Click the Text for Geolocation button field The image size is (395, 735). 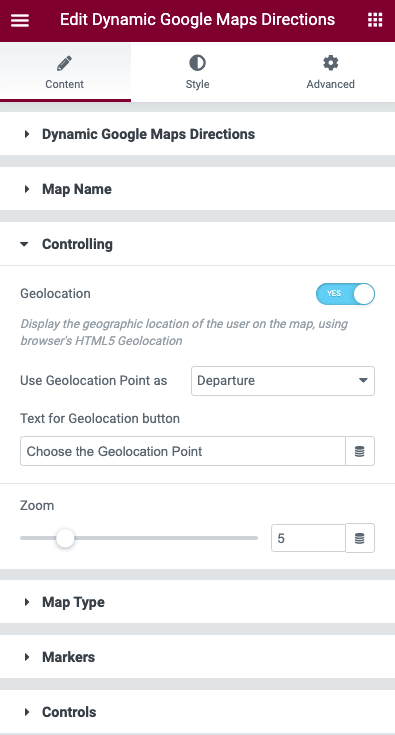tap(183, 451)
